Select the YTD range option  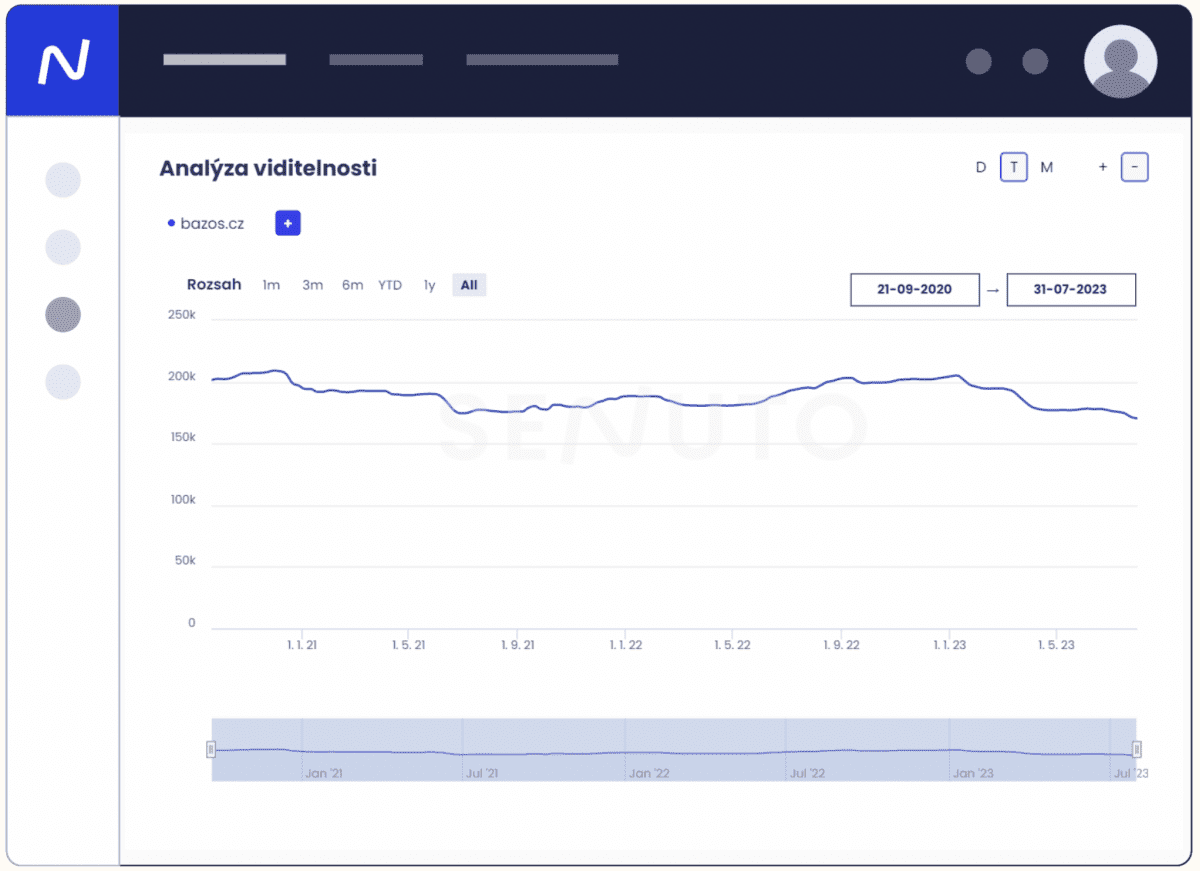click(x=390, y=285)
